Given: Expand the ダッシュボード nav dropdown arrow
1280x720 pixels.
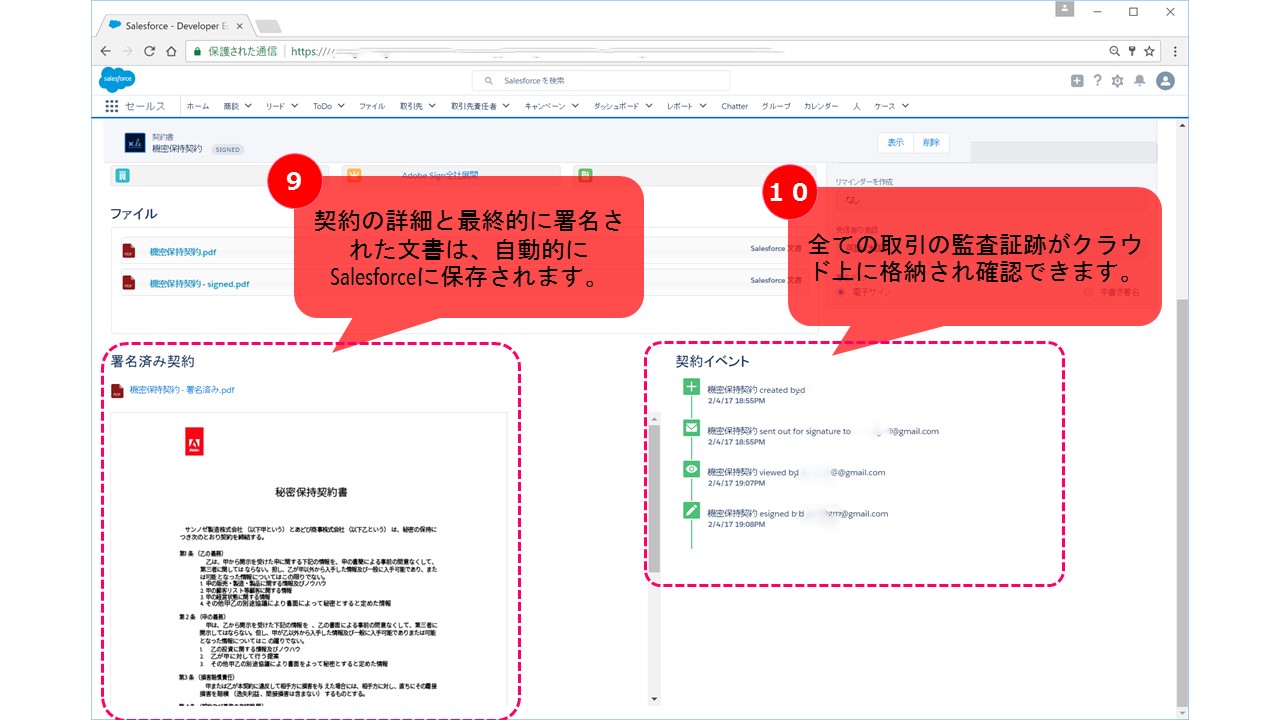Looking at the screenshot, I should point(648,106).
